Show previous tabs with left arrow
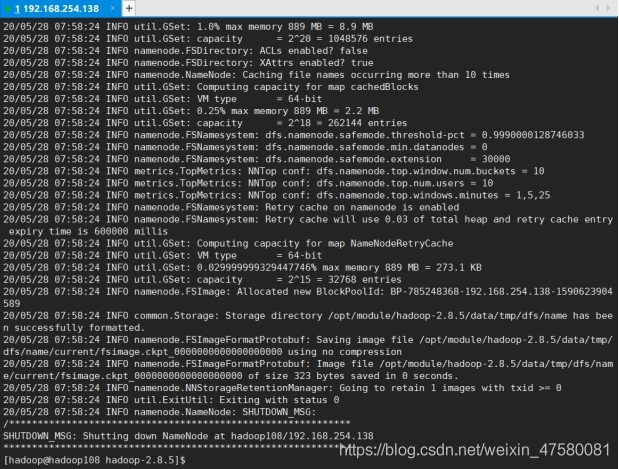 point(597,8)
